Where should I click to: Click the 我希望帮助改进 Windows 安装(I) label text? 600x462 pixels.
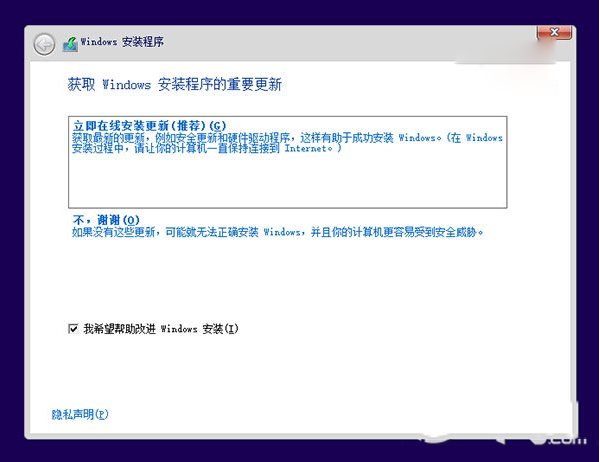160,328
